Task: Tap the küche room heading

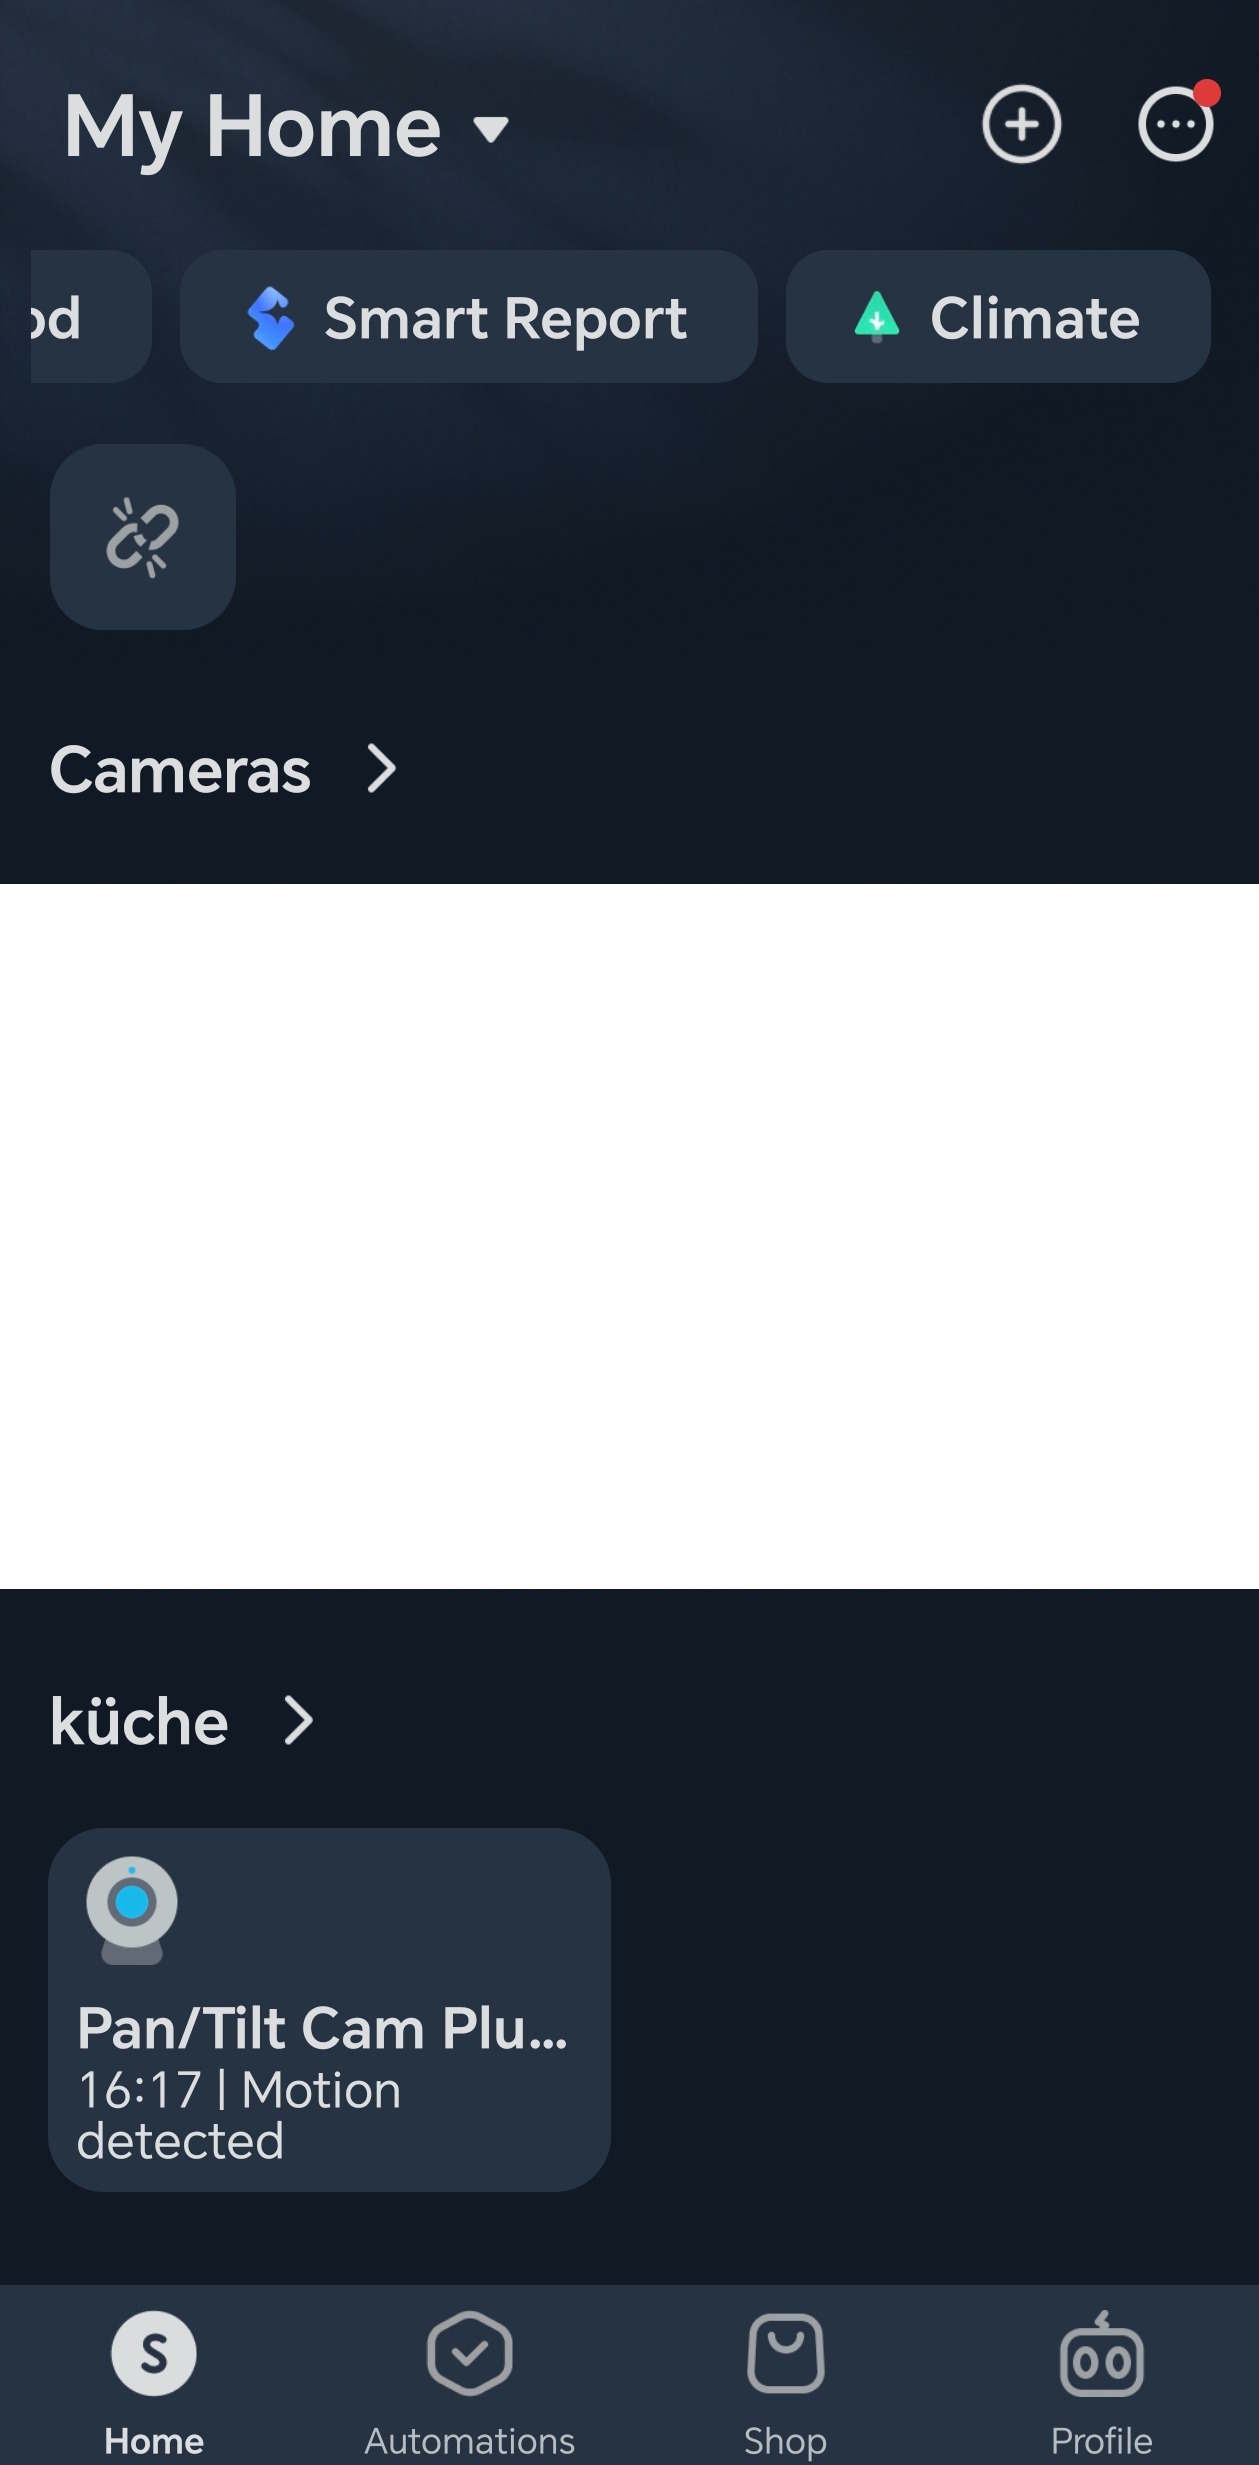Action: pos(140,1721)
